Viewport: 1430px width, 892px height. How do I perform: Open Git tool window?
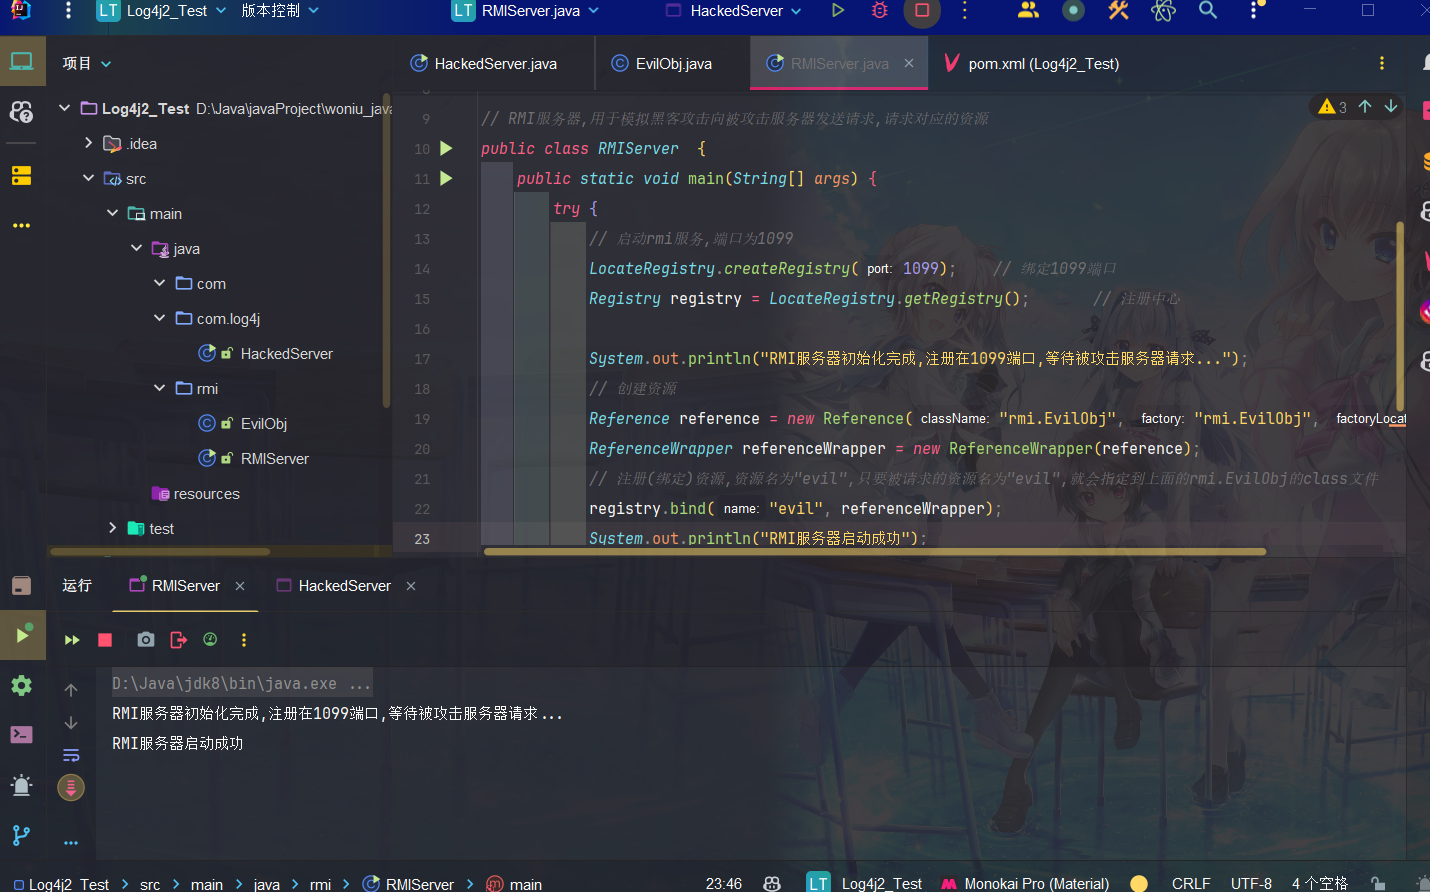(x=22, y=835)
